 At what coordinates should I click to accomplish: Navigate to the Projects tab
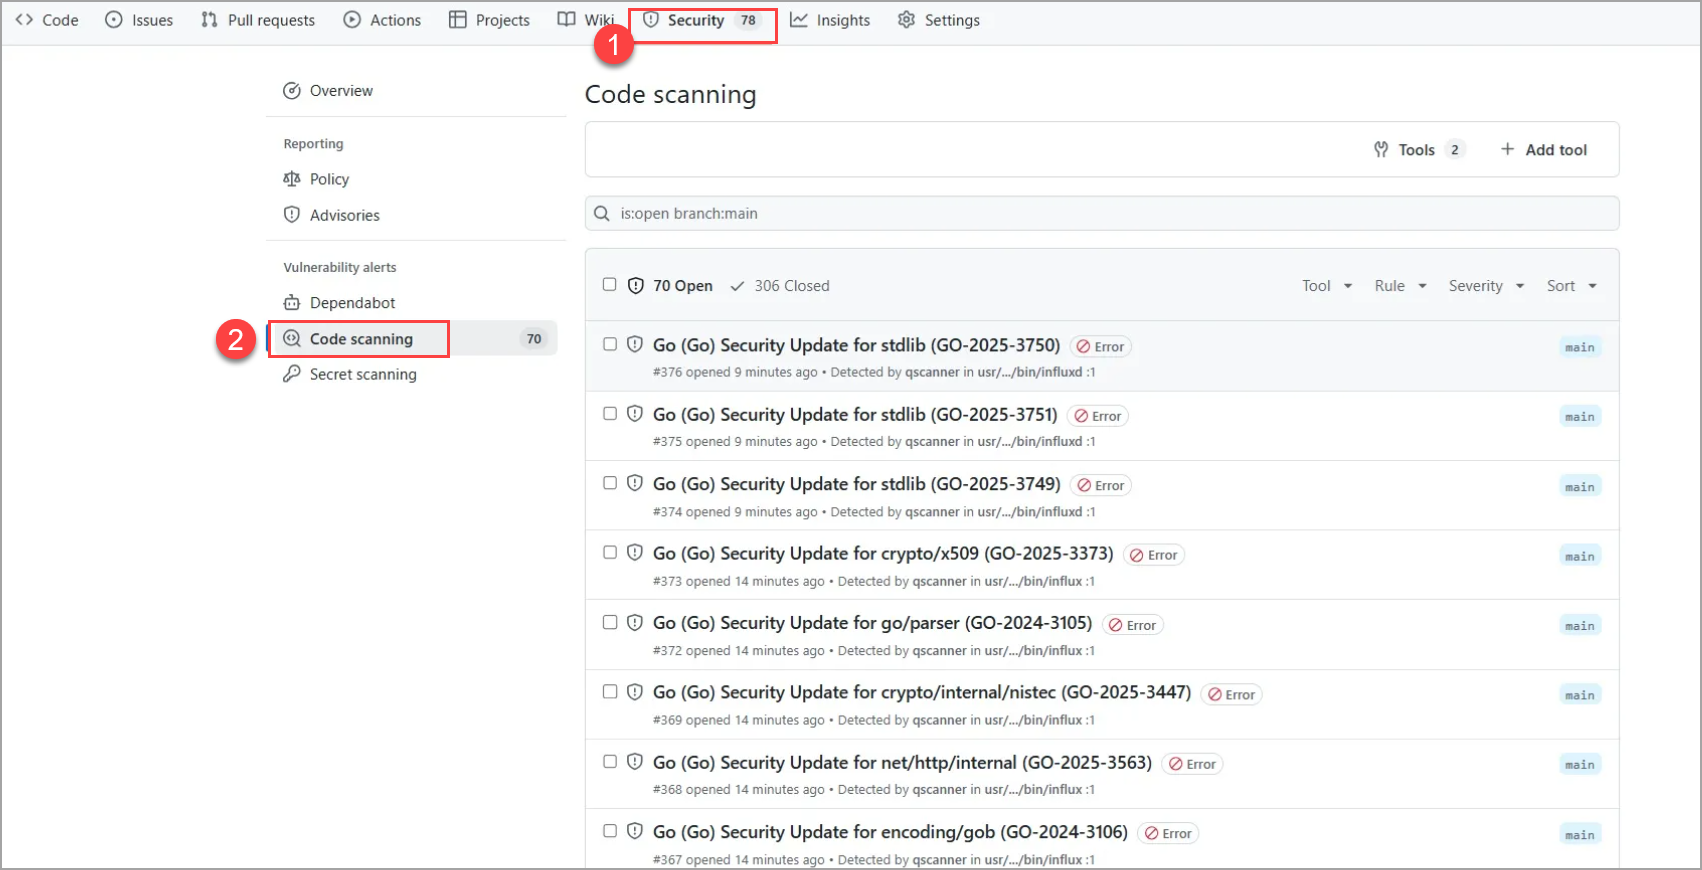489,20
